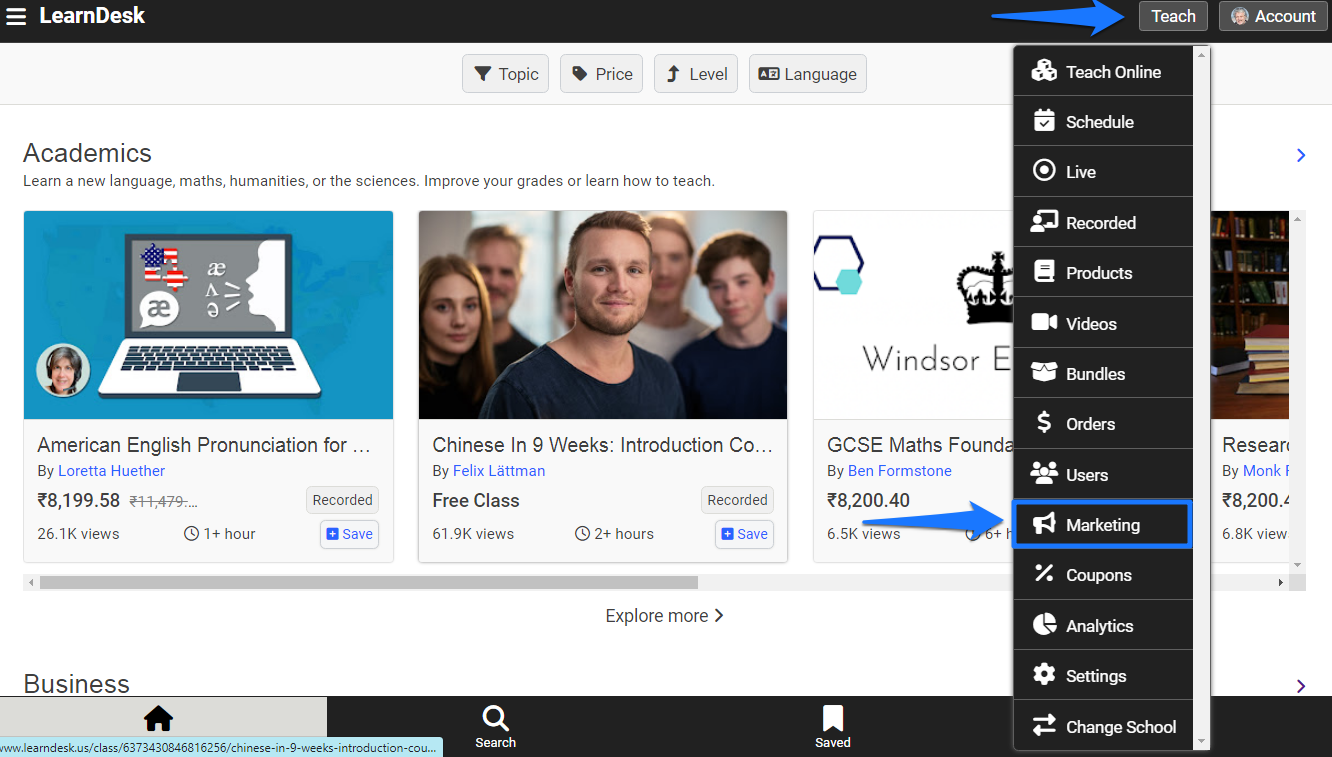Save the American English Pronunciation course
Viewport: 1332px width, 757px height.
(x=350, y=534)
